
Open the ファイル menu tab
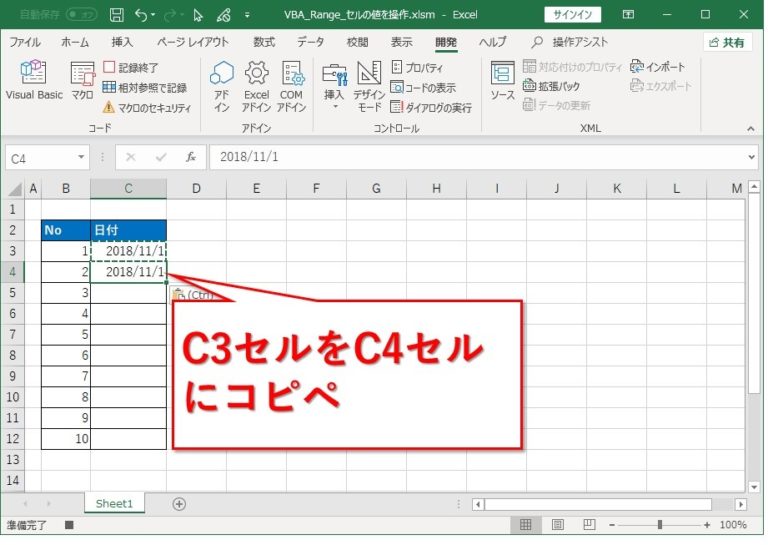(x=25, y=42)
